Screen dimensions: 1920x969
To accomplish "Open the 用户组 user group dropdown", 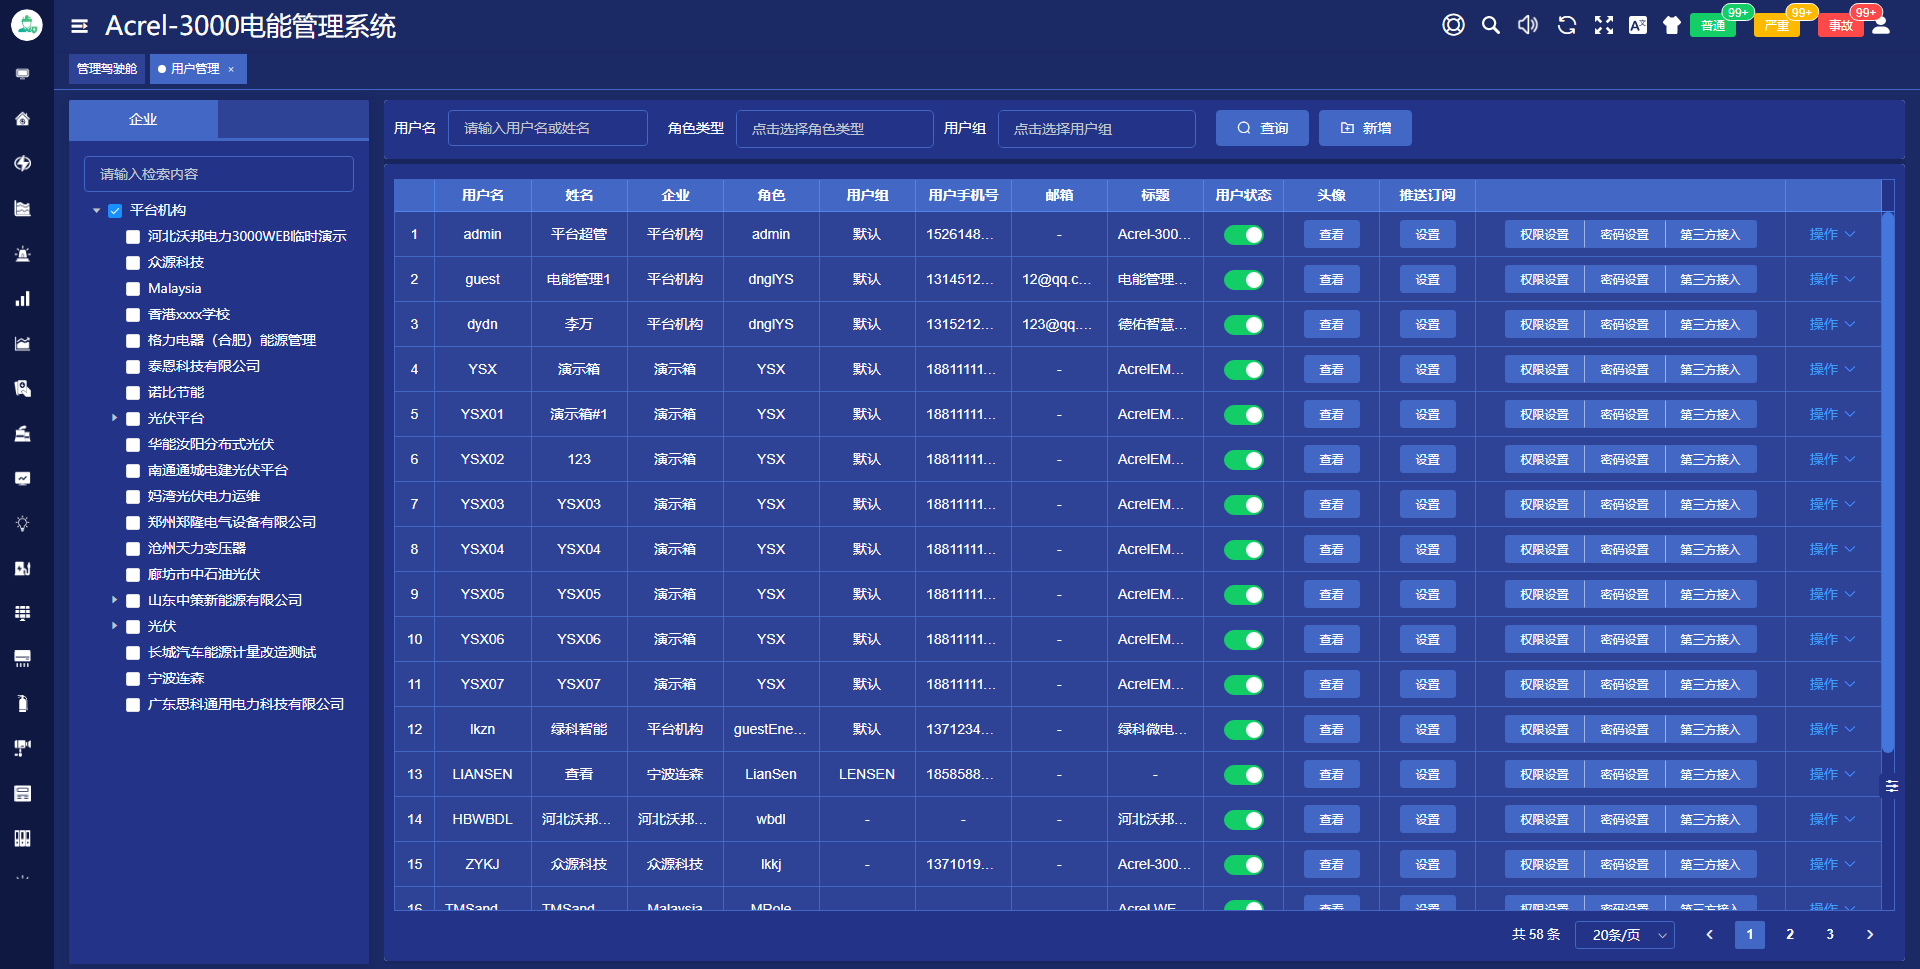I will tap(1097, 128).
